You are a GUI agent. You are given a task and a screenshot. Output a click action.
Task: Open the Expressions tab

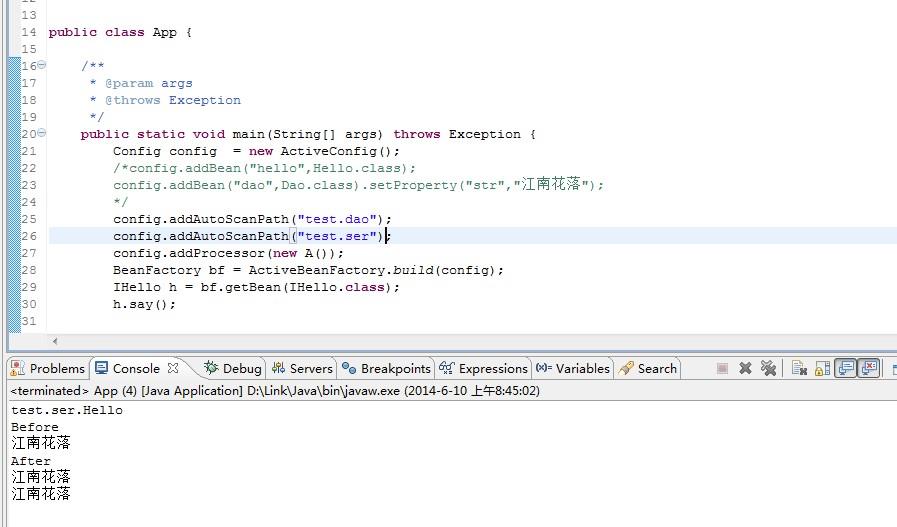click(x=483, y=368)
